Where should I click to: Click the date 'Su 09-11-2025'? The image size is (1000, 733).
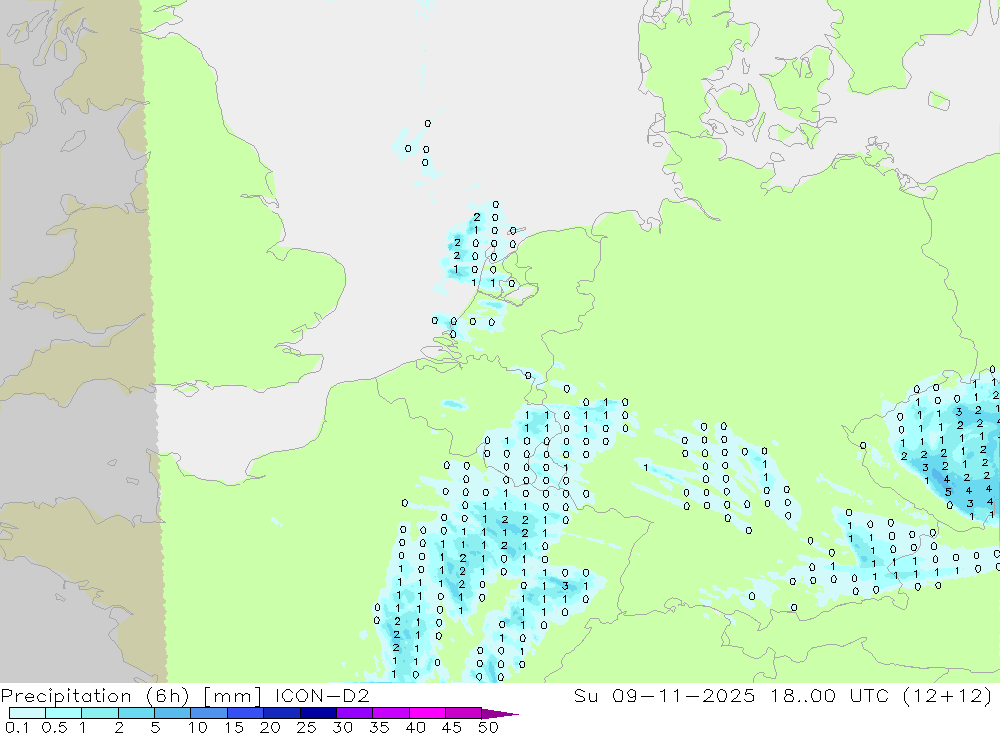(664, 695)
